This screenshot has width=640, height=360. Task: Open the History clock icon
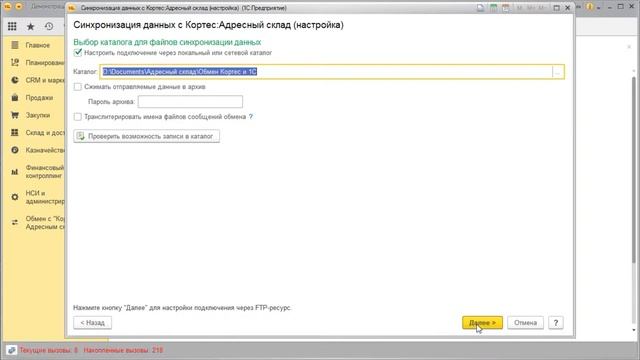pyautogui.click(x=49, y=27)
